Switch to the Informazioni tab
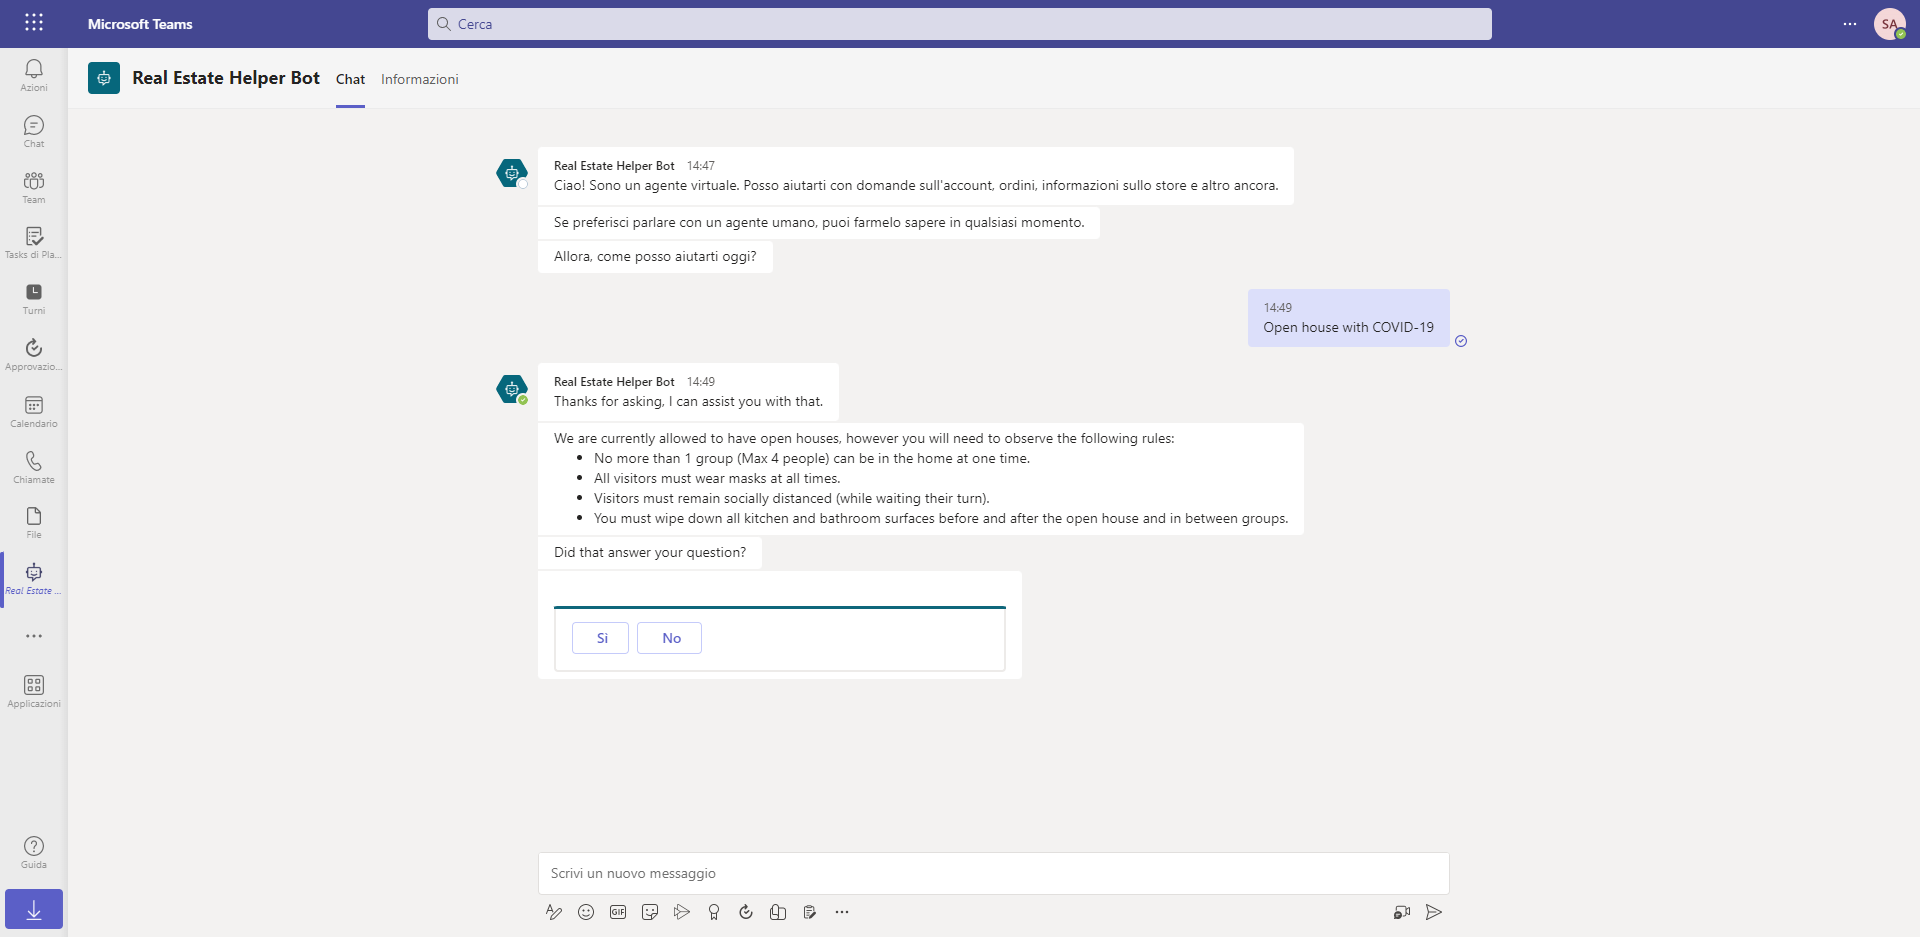1920x937 pixels. [x=419, y=79]
